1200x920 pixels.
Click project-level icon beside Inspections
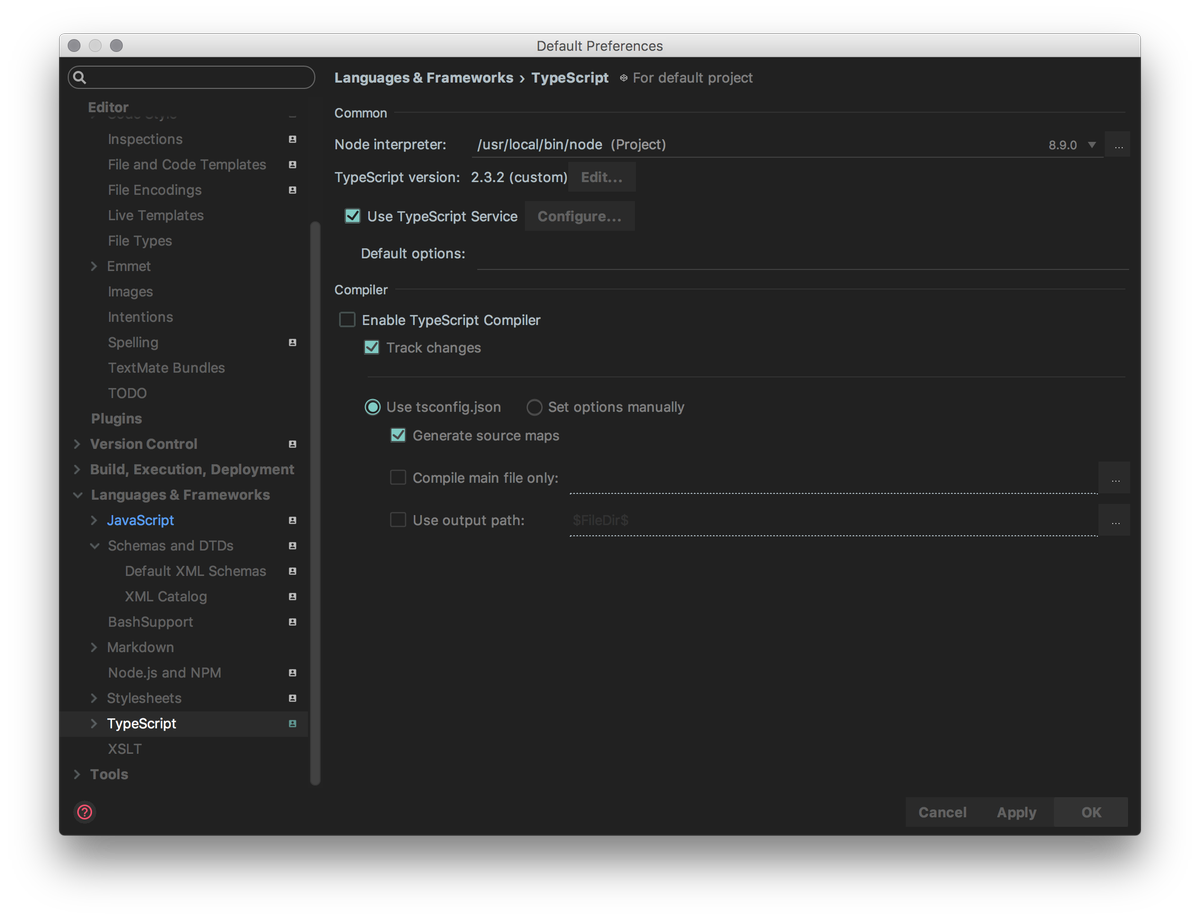292,139
